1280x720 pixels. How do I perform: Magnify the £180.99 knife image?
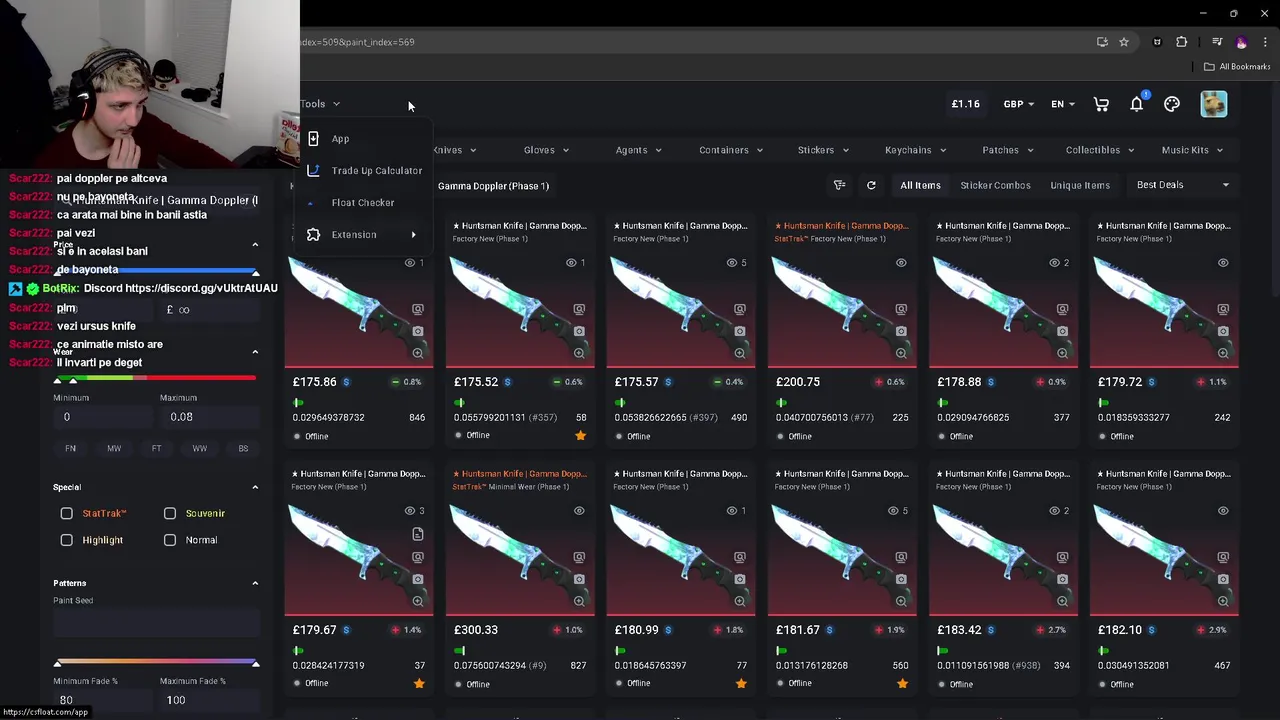click(740, 601)
